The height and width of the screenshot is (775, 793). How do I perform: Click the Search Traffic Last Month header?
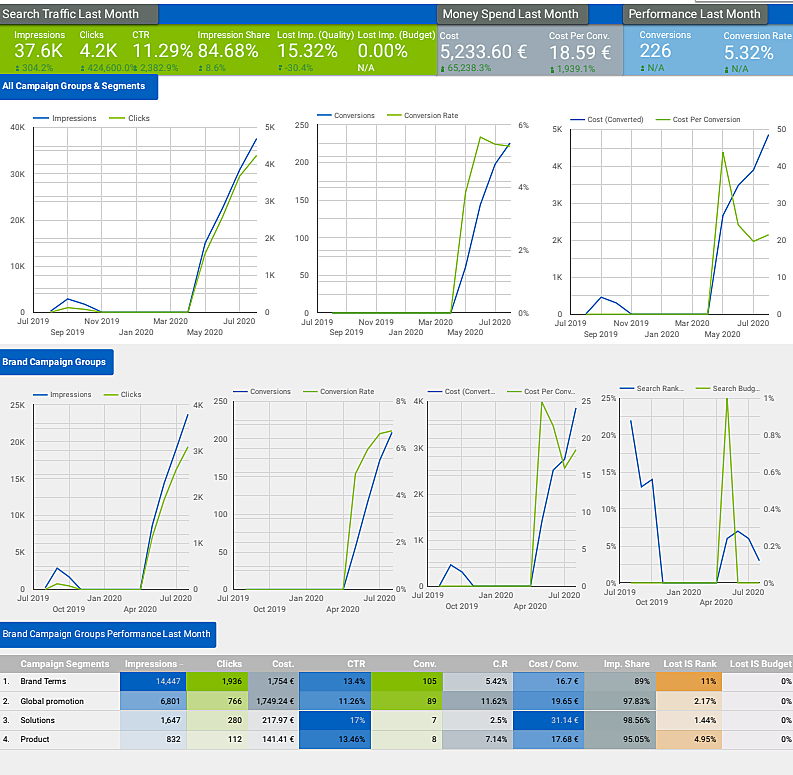(80, 14)
